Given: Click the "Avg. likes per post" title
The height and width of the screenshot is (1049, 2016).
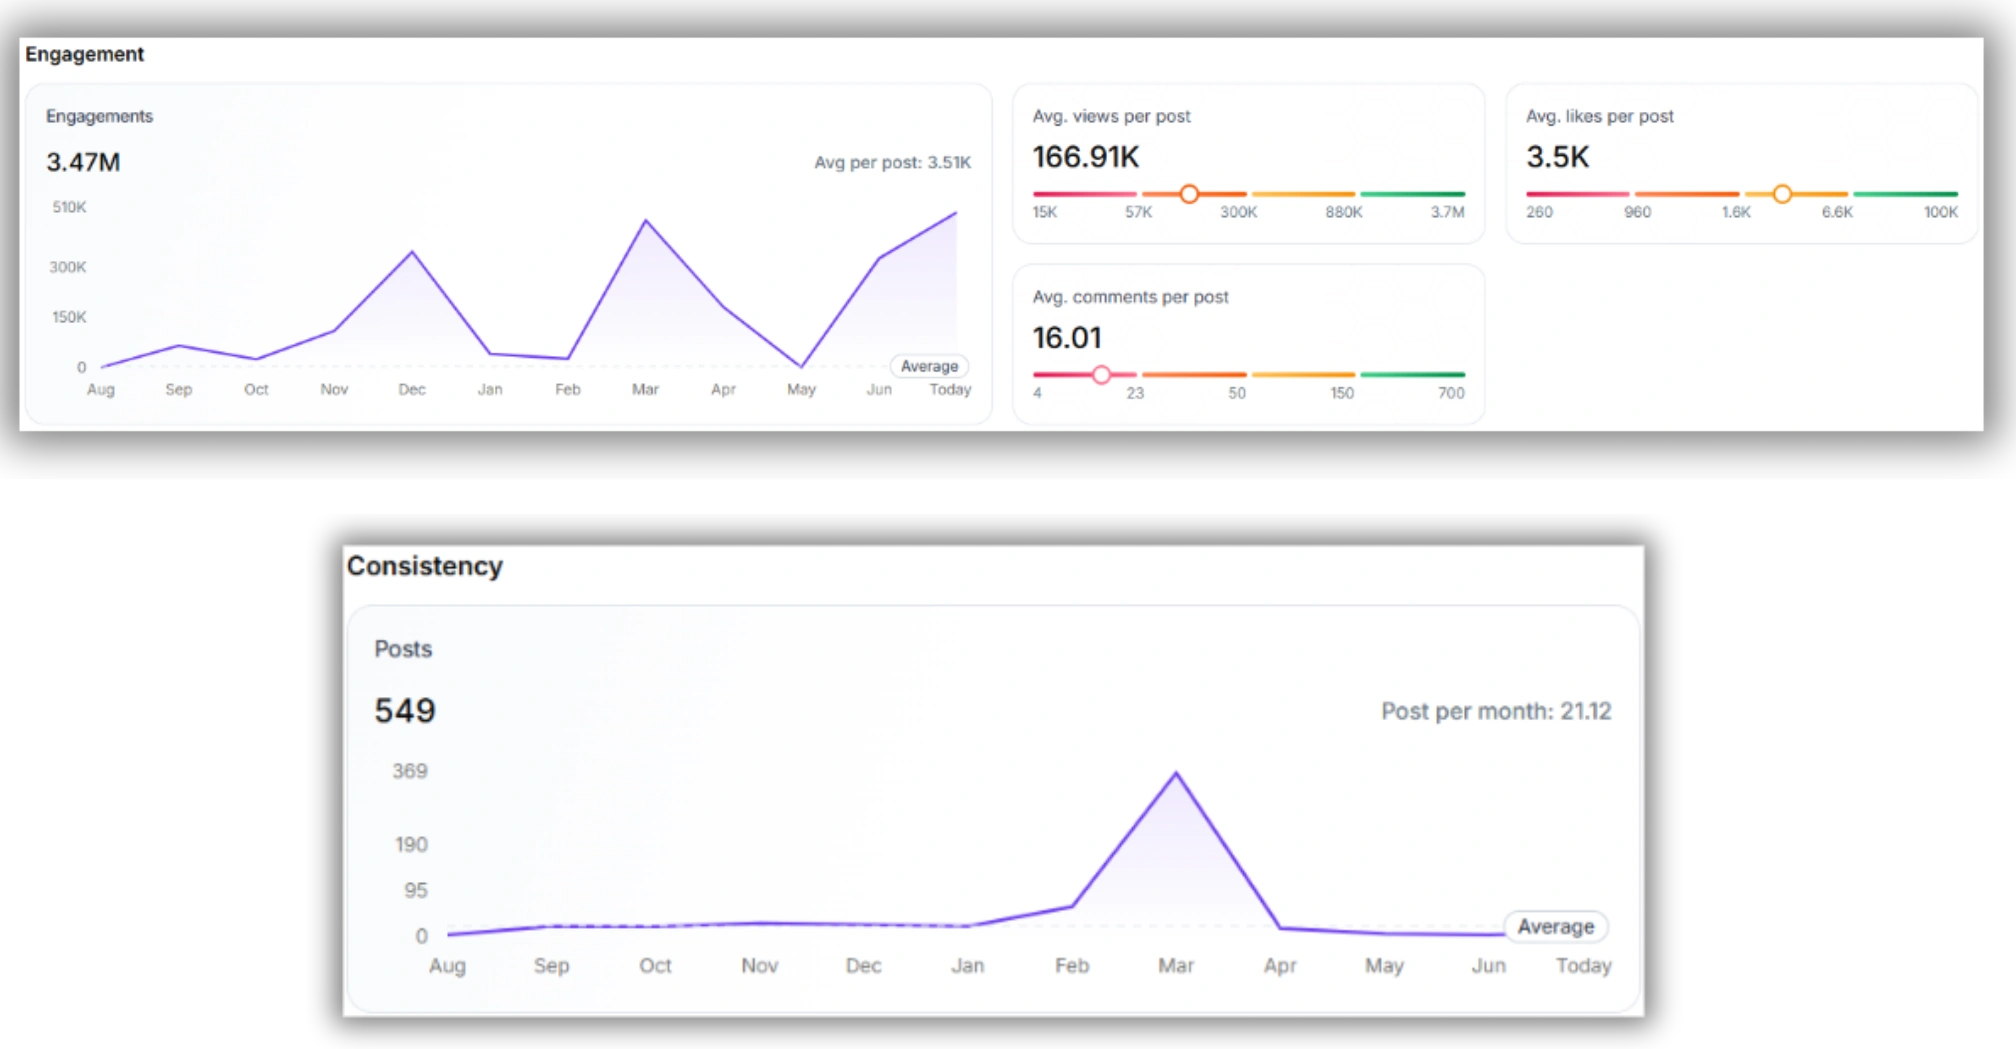Looking at the screenshot, I should (1599, 116).
